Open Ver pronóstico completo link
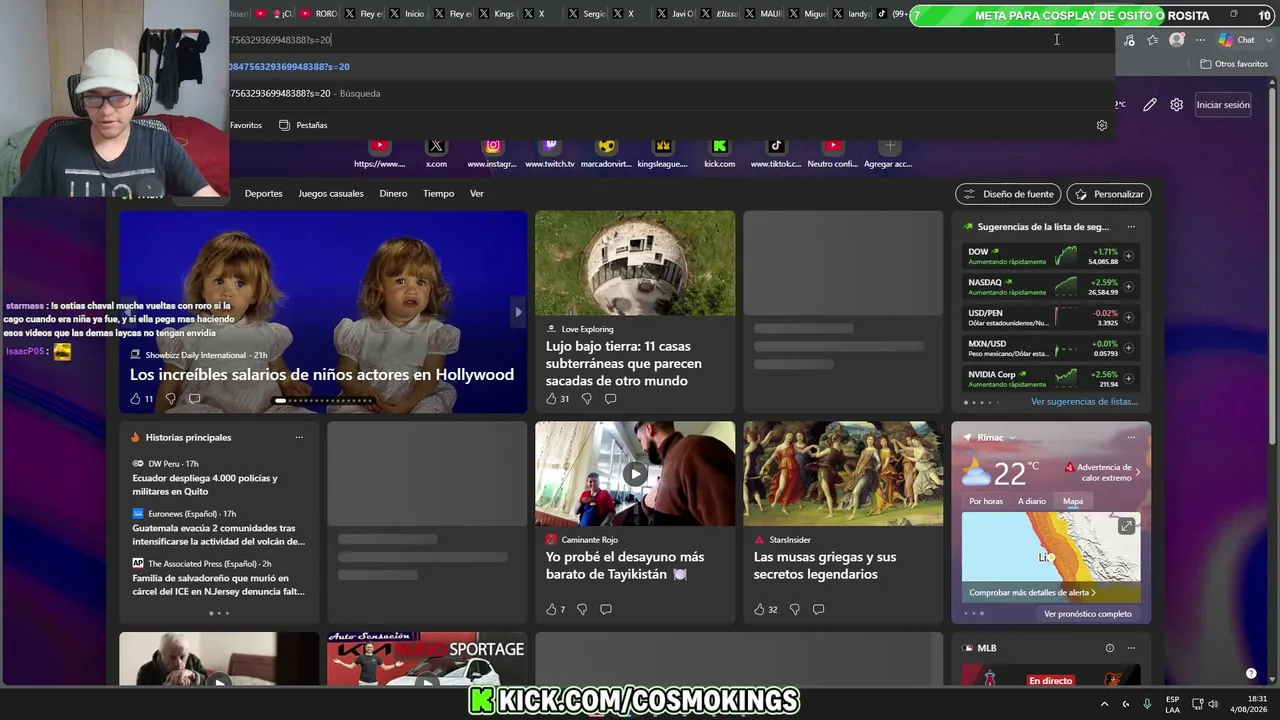This screenshot has width=1280, height=720. [x=1088, y=614]
